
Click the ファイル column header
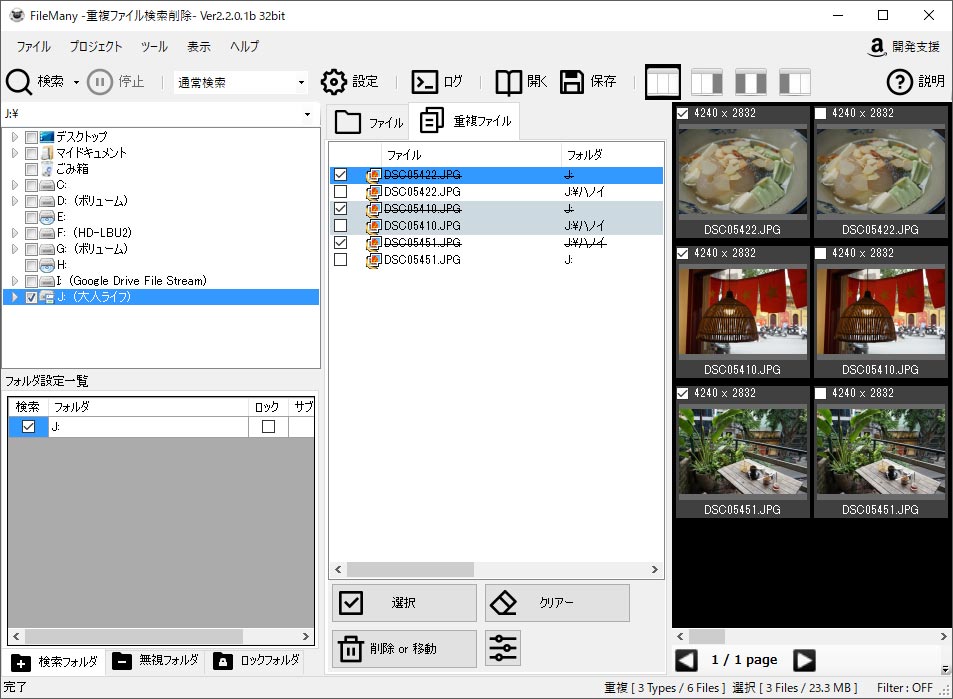[471, 155]
